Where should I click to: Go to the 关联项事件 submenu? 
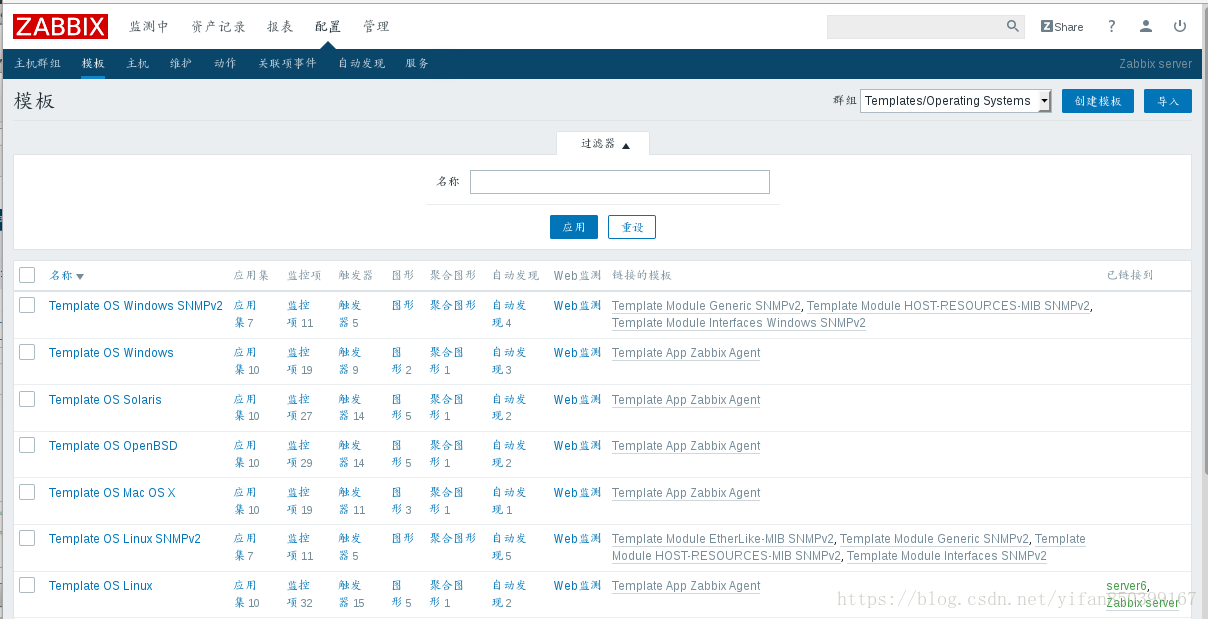pos(287,63)
